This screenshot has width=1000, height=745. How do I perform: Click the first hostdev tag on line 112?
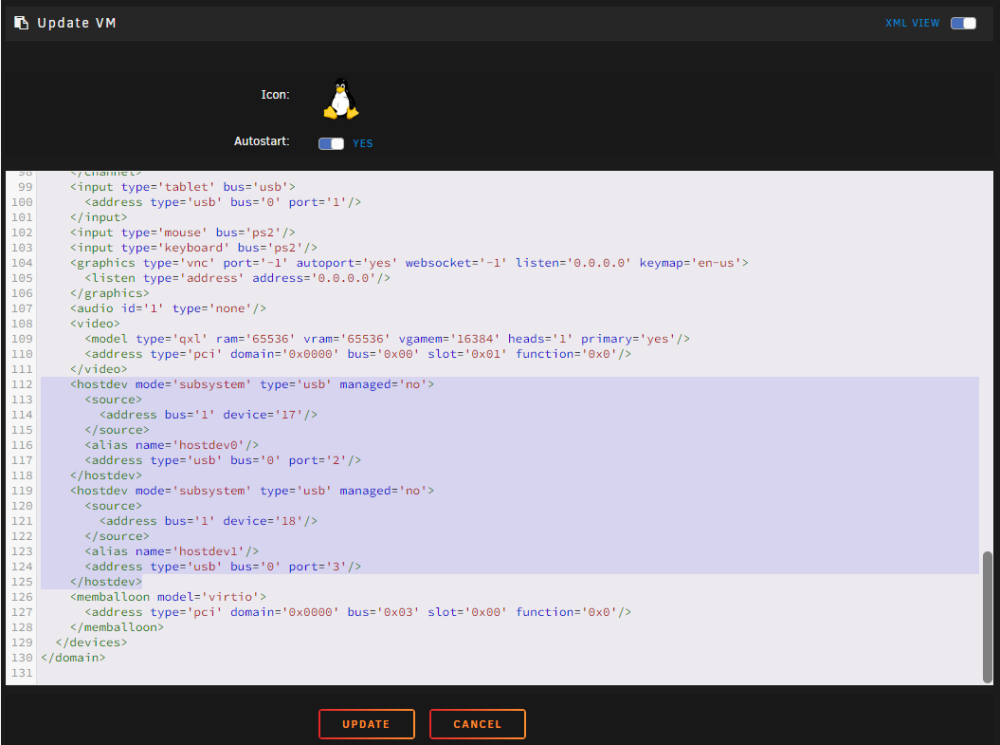pyautogui.click(x=253, y=384)
